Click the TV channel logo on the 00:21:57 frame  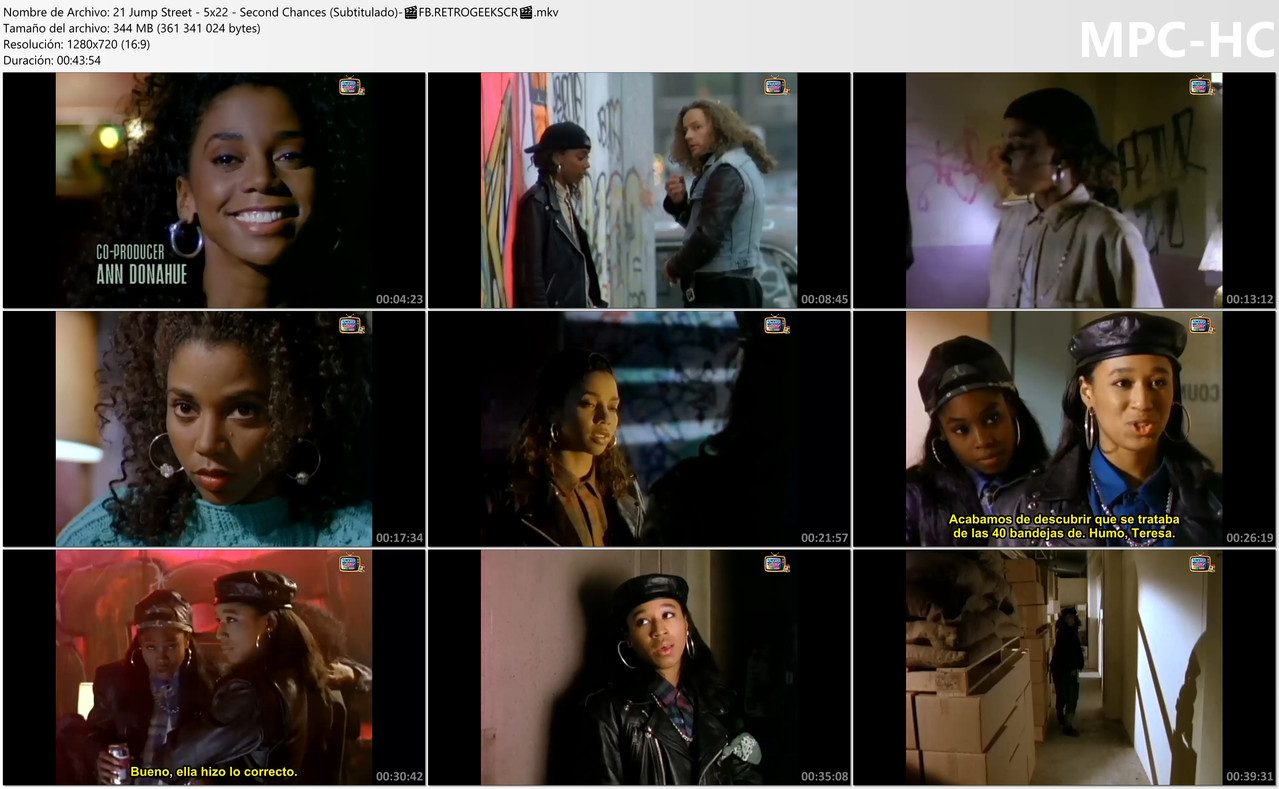(776, 325)
